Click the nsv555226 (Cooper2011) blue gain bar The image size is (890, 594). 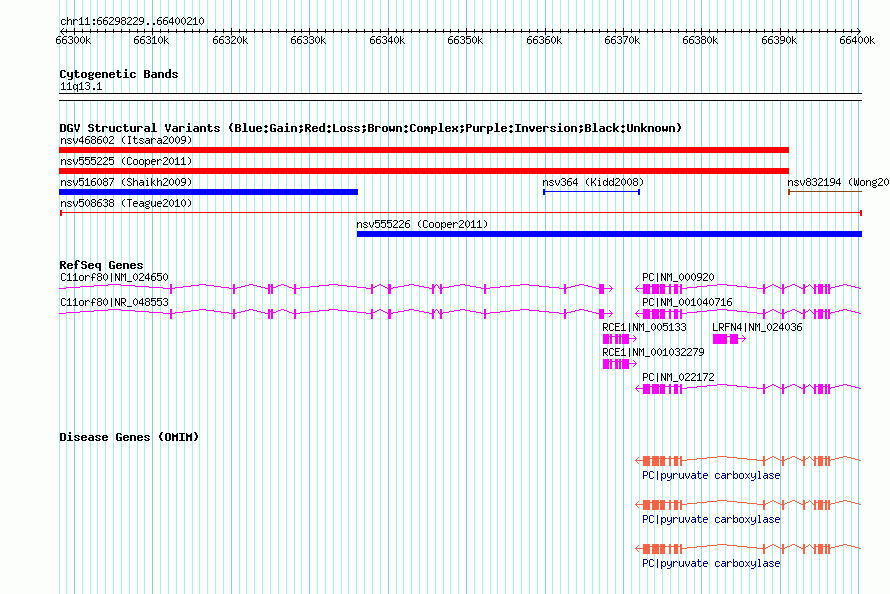coord(609,234)
